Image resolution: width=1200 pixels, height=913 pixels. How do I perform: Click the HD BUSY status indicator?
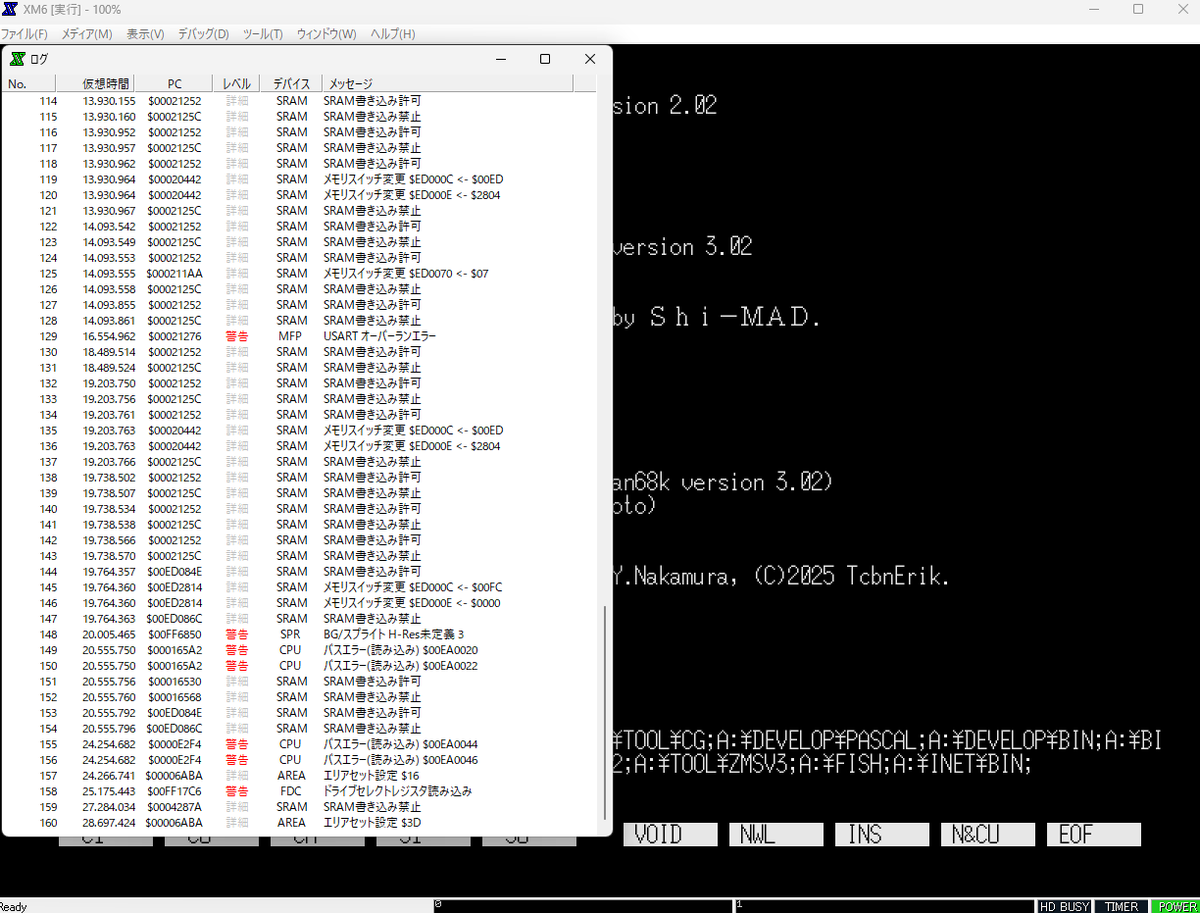click(1064, 906)
